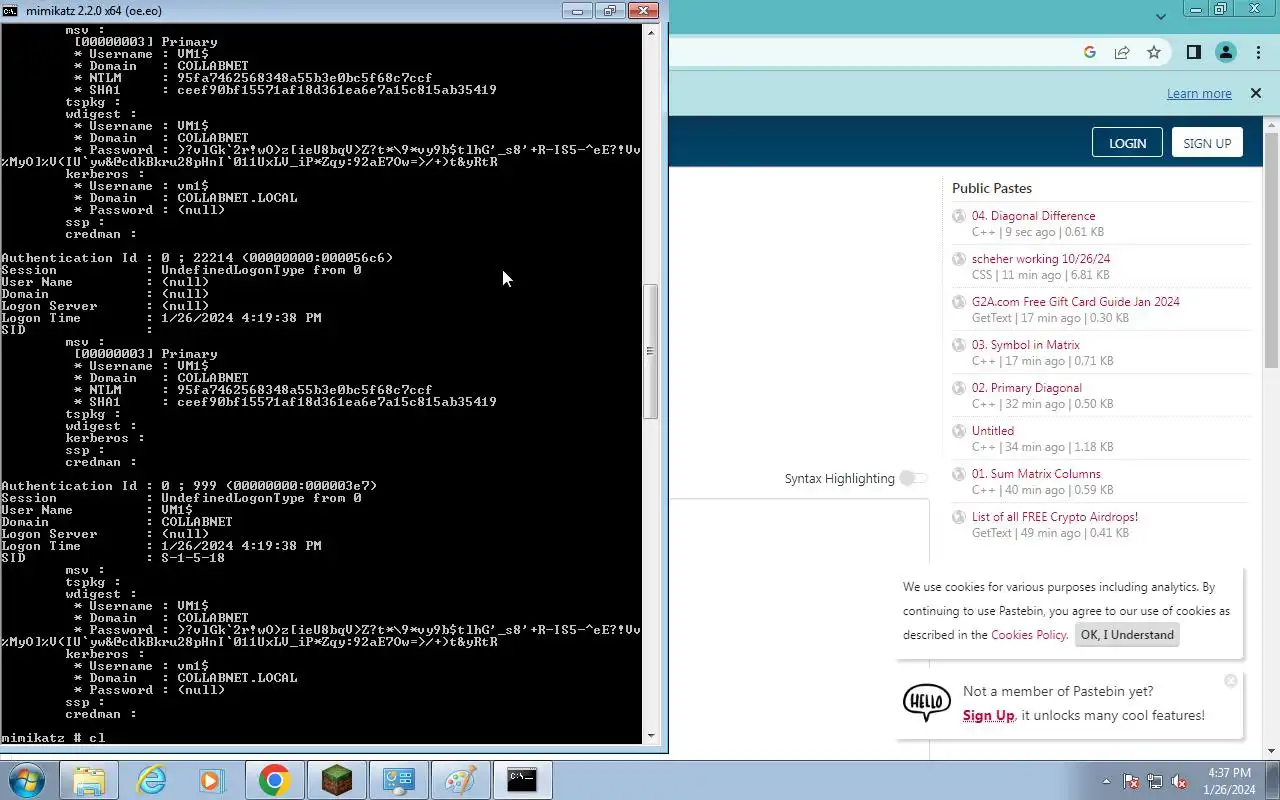Screen dimensions: 1280x800
Task: Click the globe icon beside the Untitled paste
Action: pyautogui.click(x=959, y=431)
